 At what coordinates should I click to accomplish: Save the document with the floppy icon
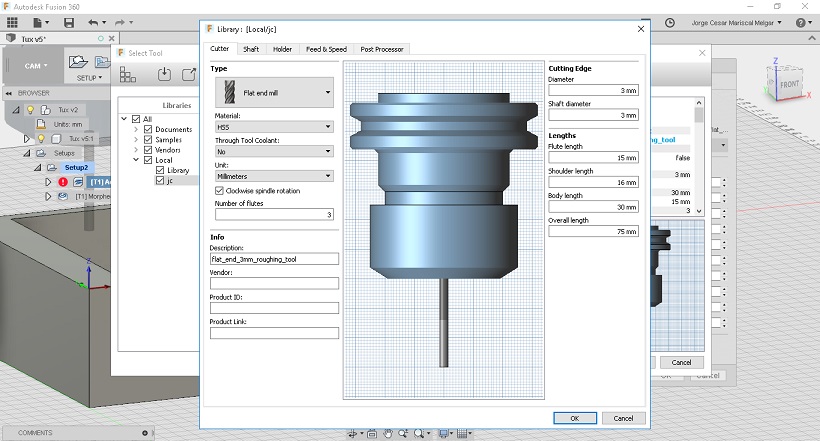tap(69, 22)
